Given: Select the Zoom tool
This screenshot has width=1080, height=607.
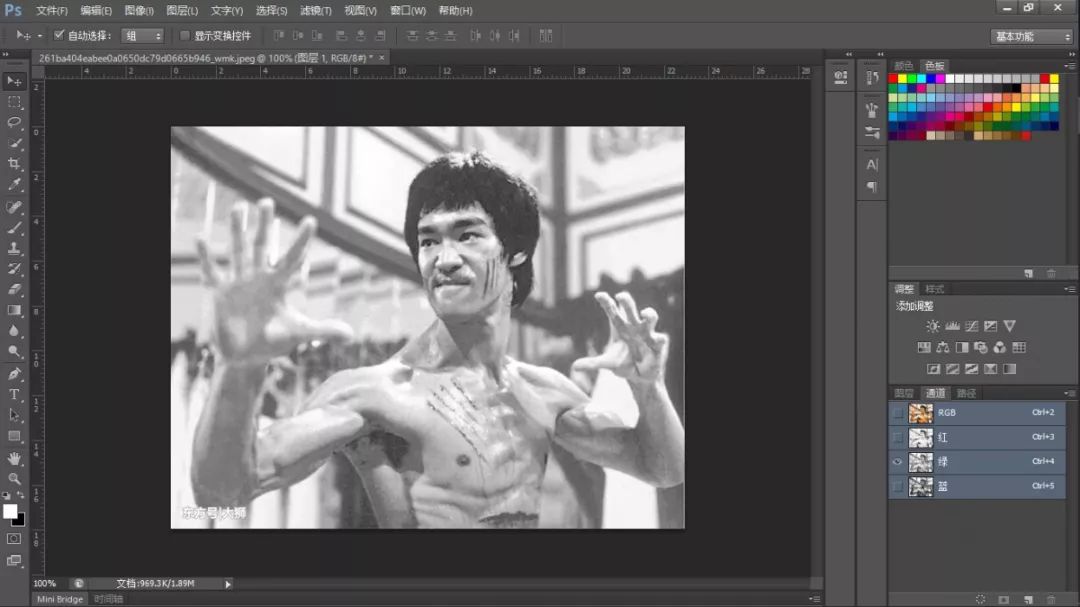Looking at the screenshot, I should pos(14,479).
